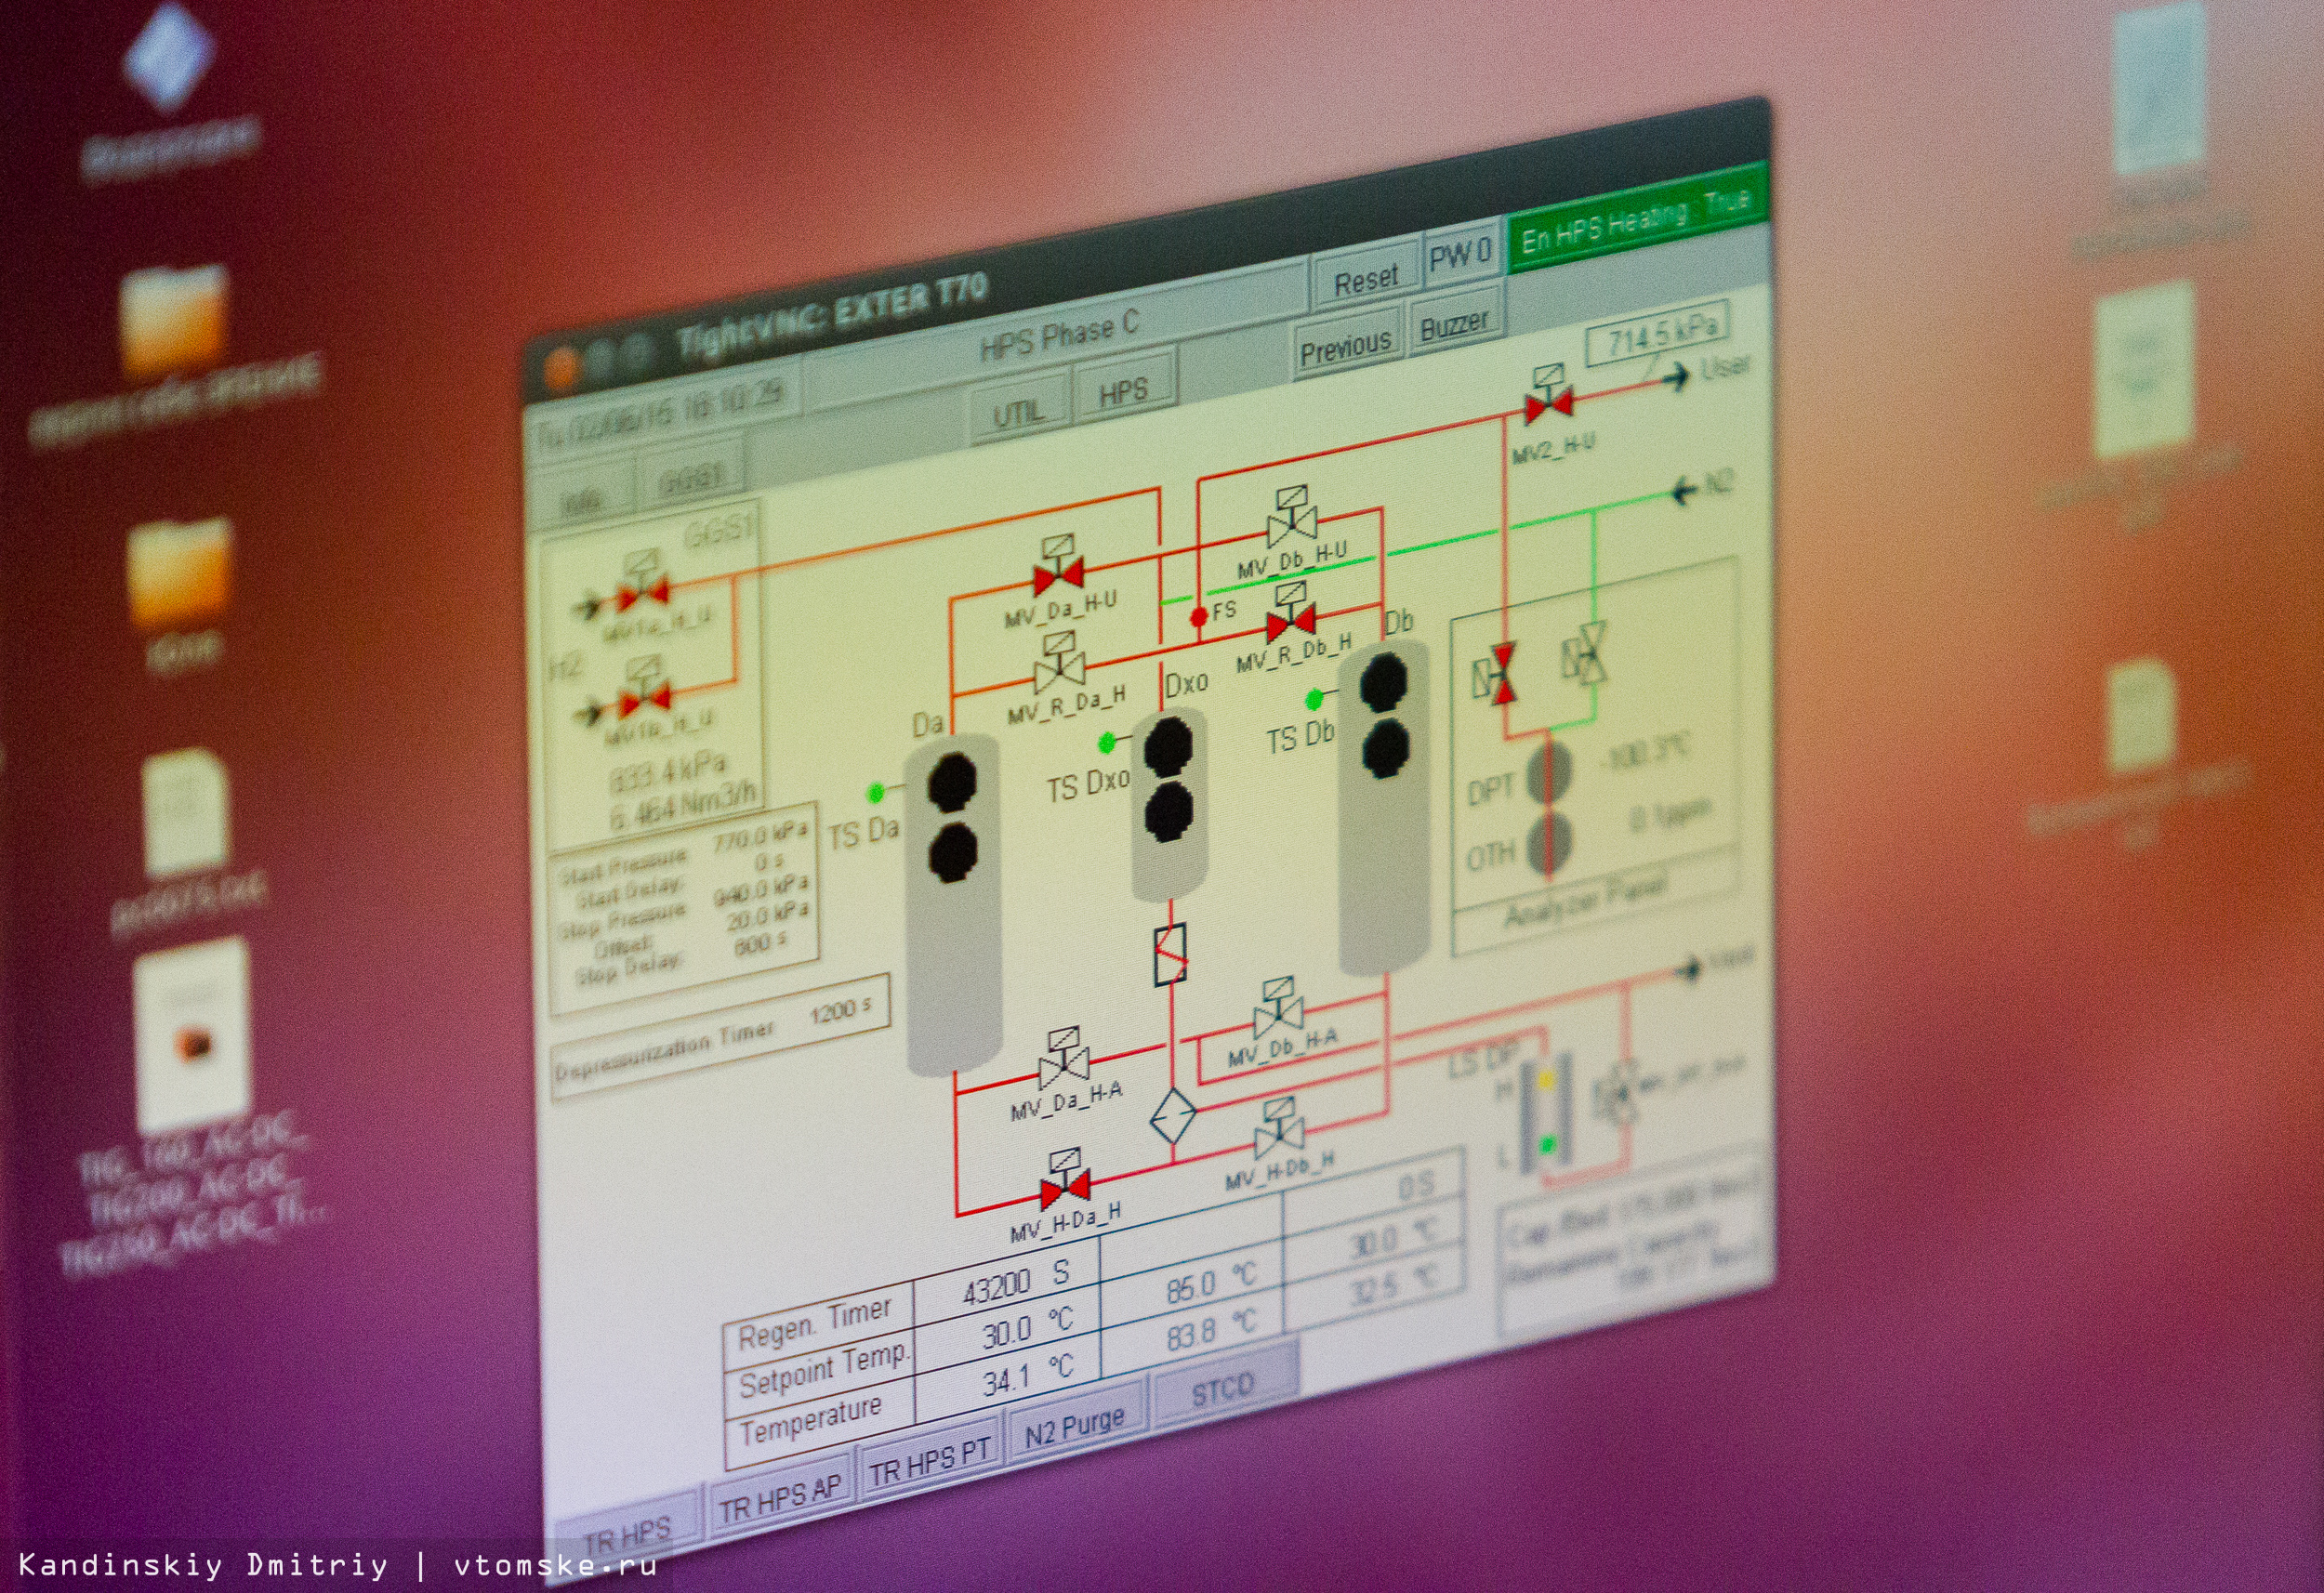The height and width of the screenshot is (1593, 2324).
Task: Click the 1200 s Depressurization Timer field
Action: (840, 1014)
